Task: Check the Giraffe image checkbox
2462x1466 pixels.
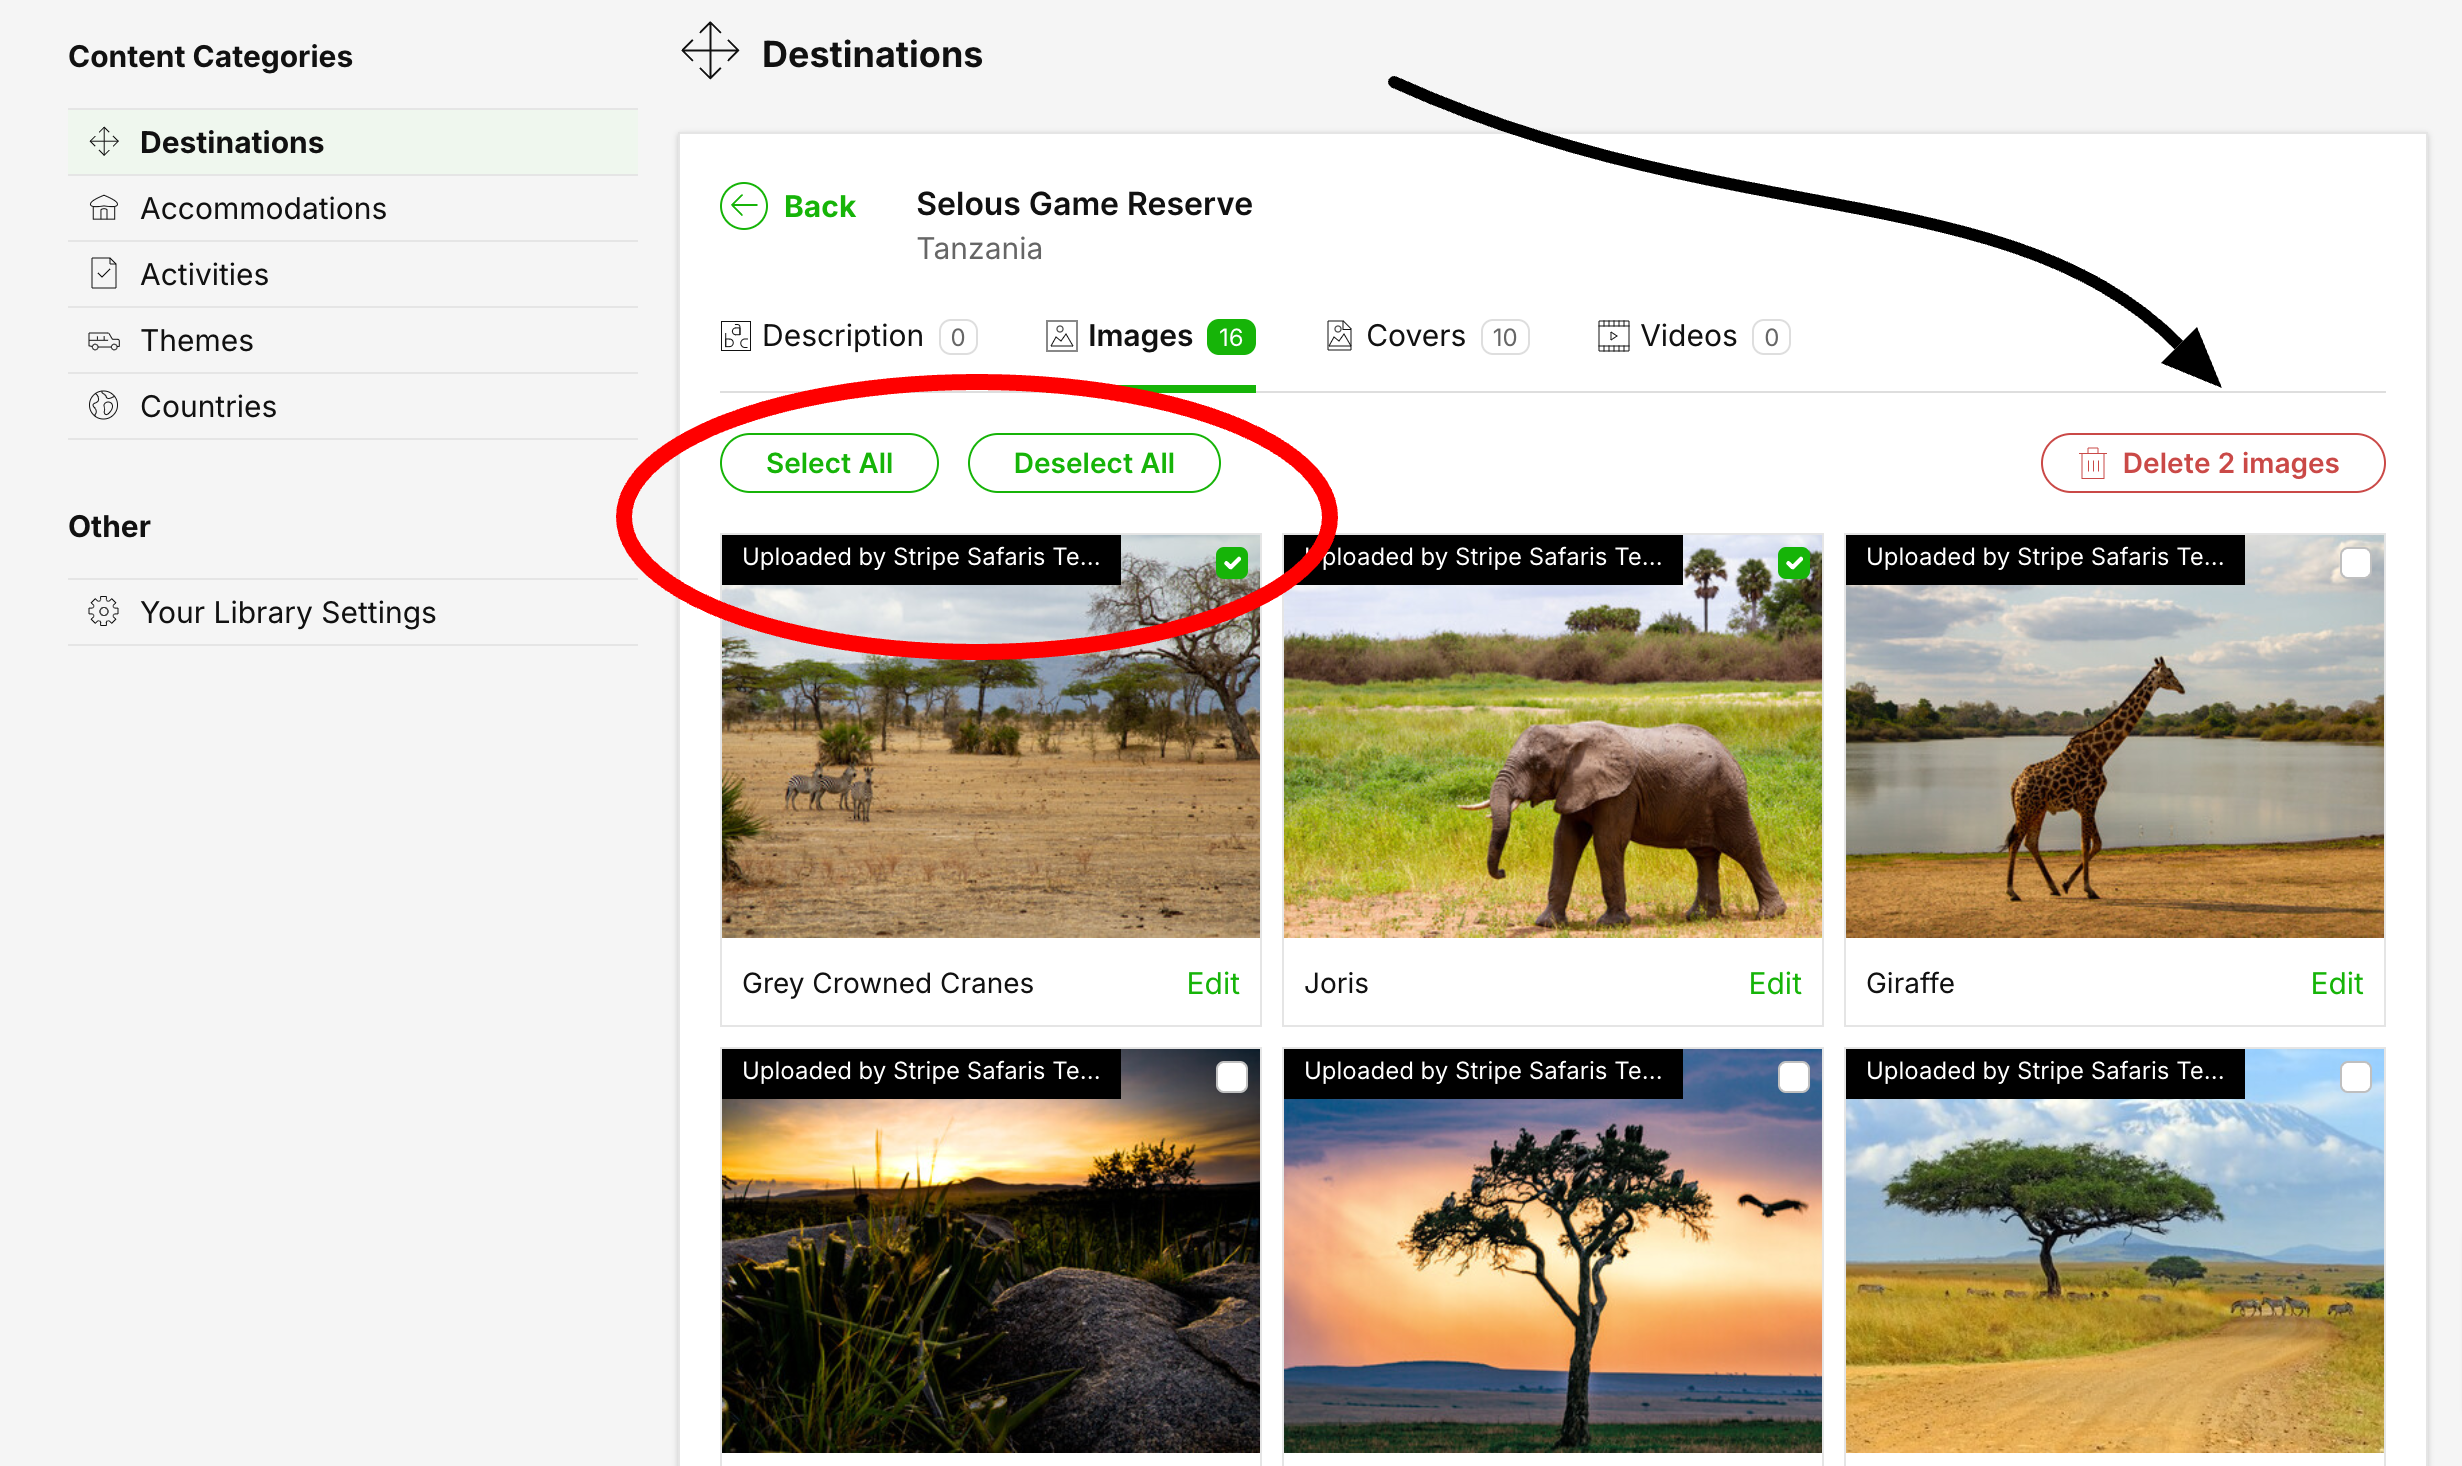Action: 2356,563
